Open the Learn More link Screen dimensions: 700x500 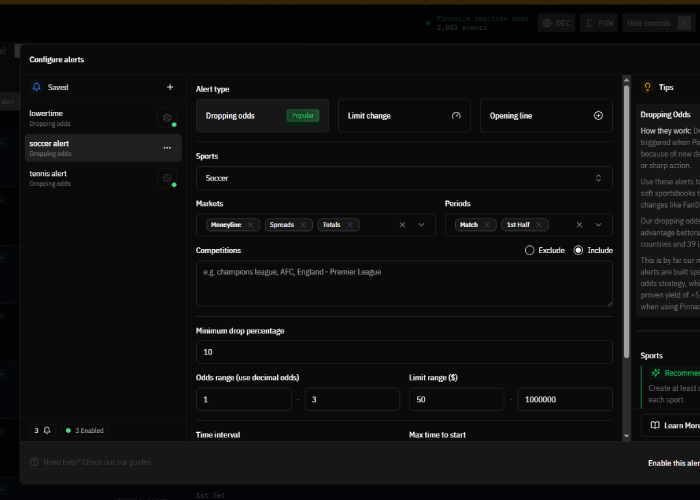pos(670,425)
